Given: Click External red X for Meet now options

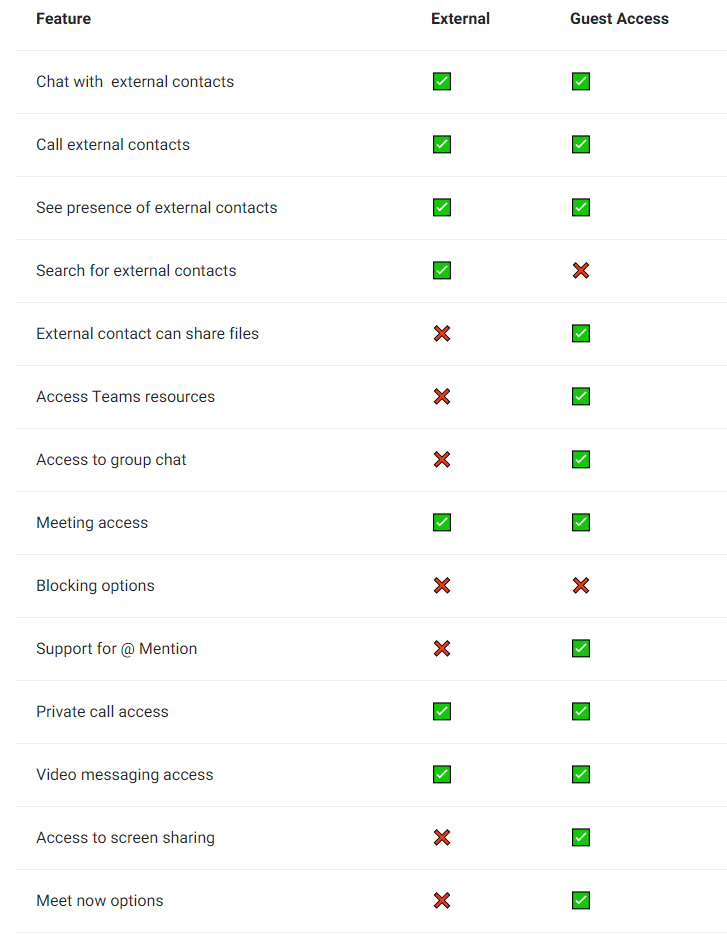Looking at the screenshot, I should (441, 901).
